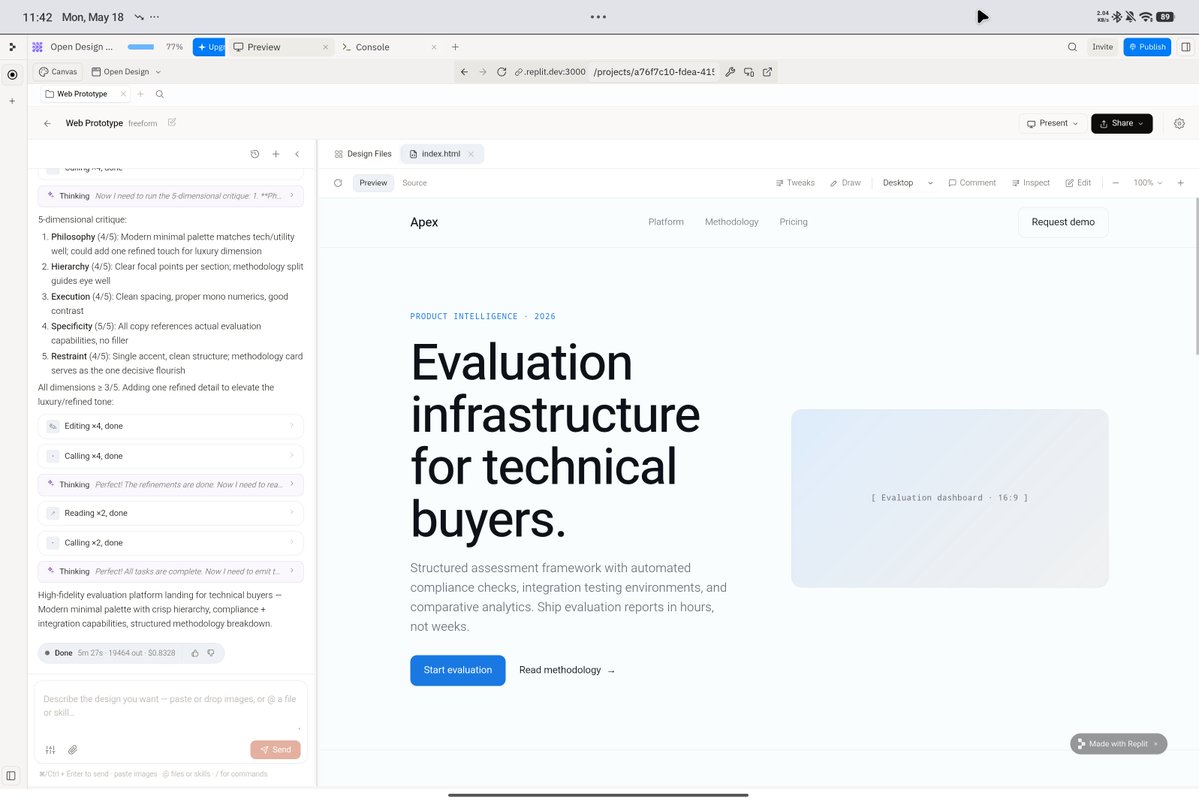Click Start evaluation in the preview
This screenshot has width=1199, height=802.
(457, 670)
